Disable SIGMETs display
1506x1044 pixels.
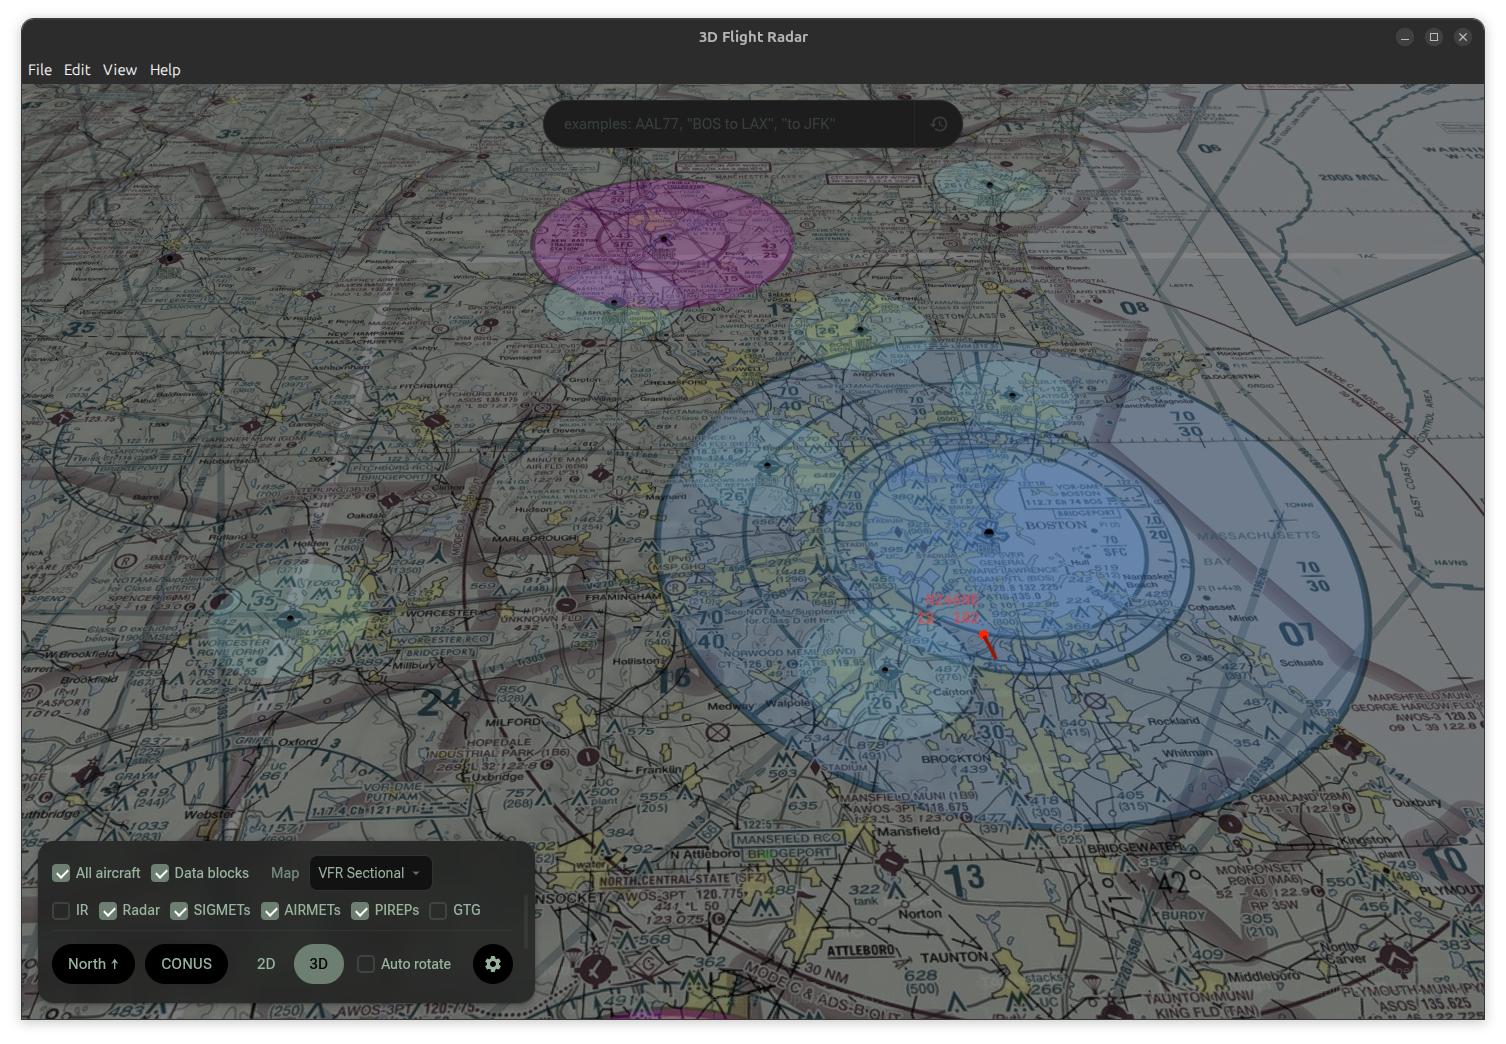pyautogui.click(x=179, y=911)
